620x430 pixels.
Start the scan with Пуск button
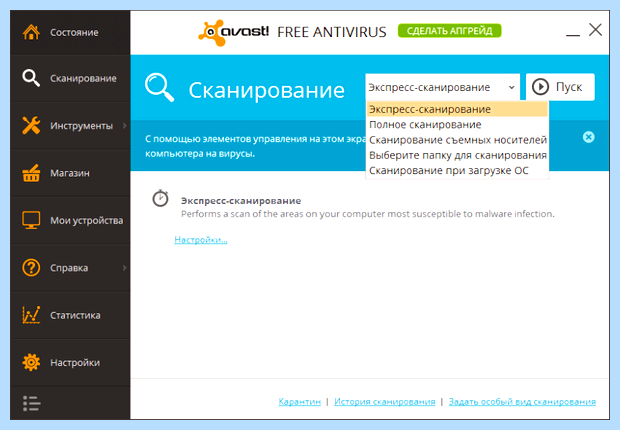[560, 87]
